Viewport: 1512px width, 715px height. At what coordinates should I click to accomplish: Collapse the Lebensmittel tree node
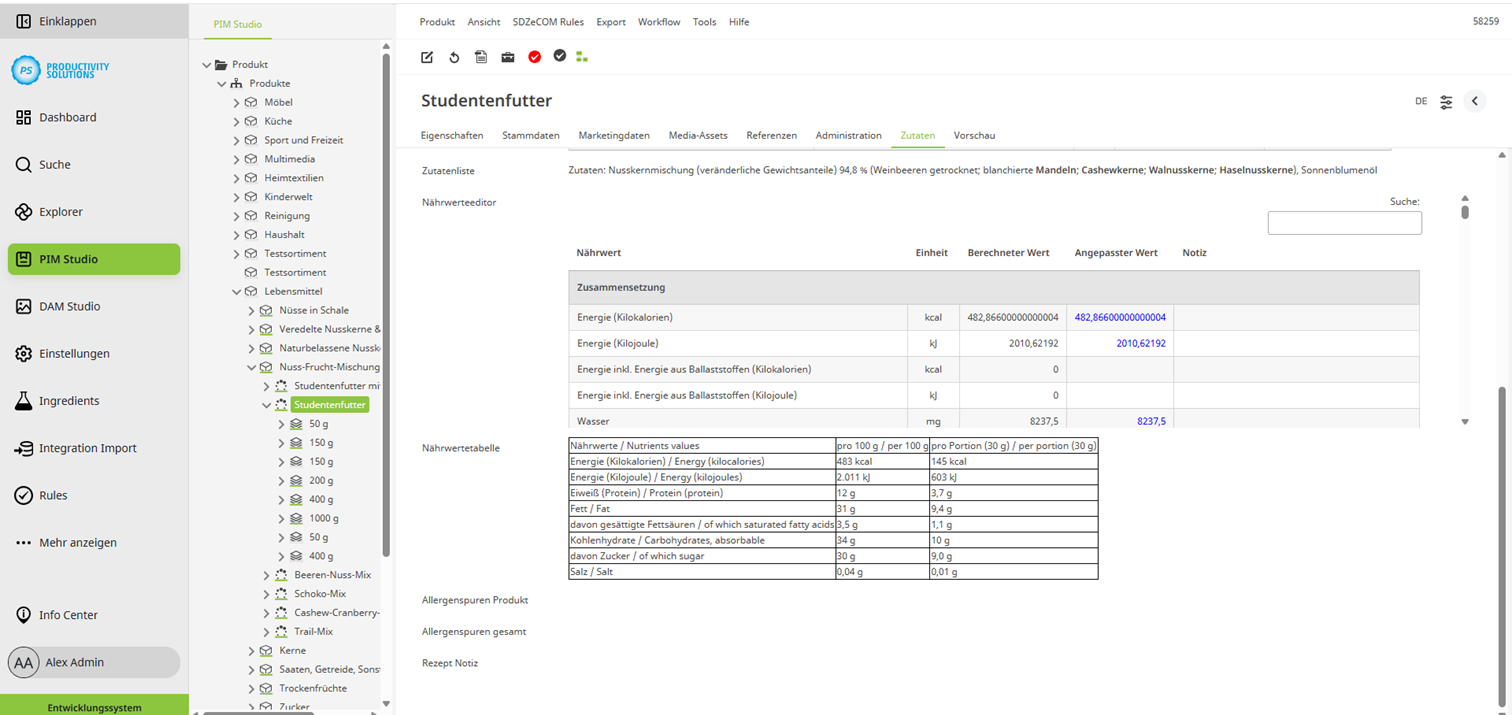(x=236, y=291)
